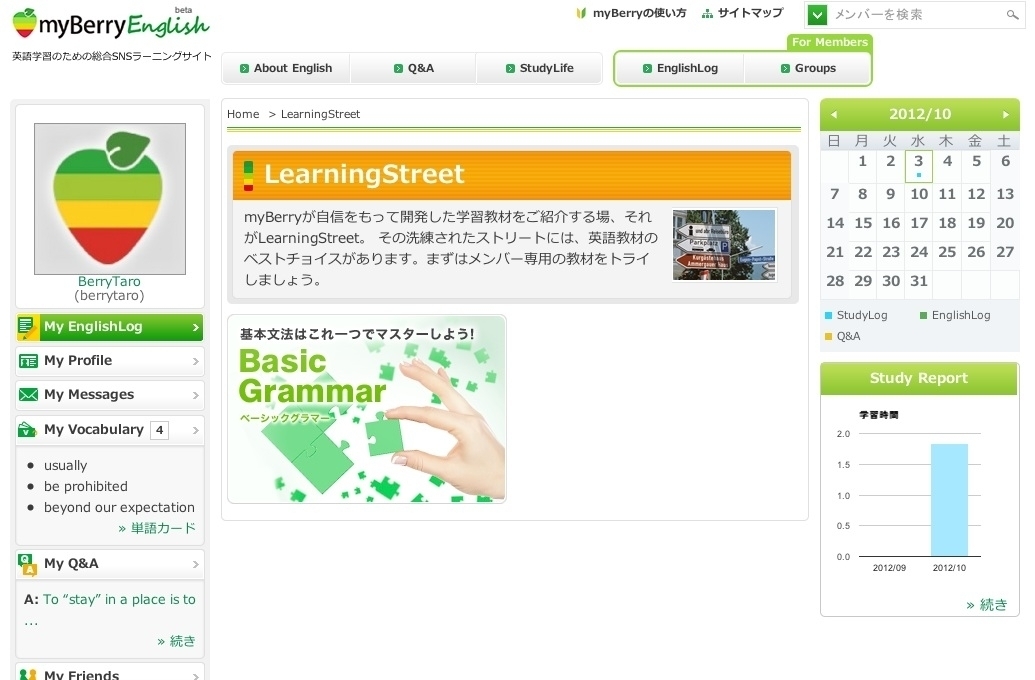This screenshot has height=680, width=1035.
Task: Open the About English menu
Action: tap(286, 68)
